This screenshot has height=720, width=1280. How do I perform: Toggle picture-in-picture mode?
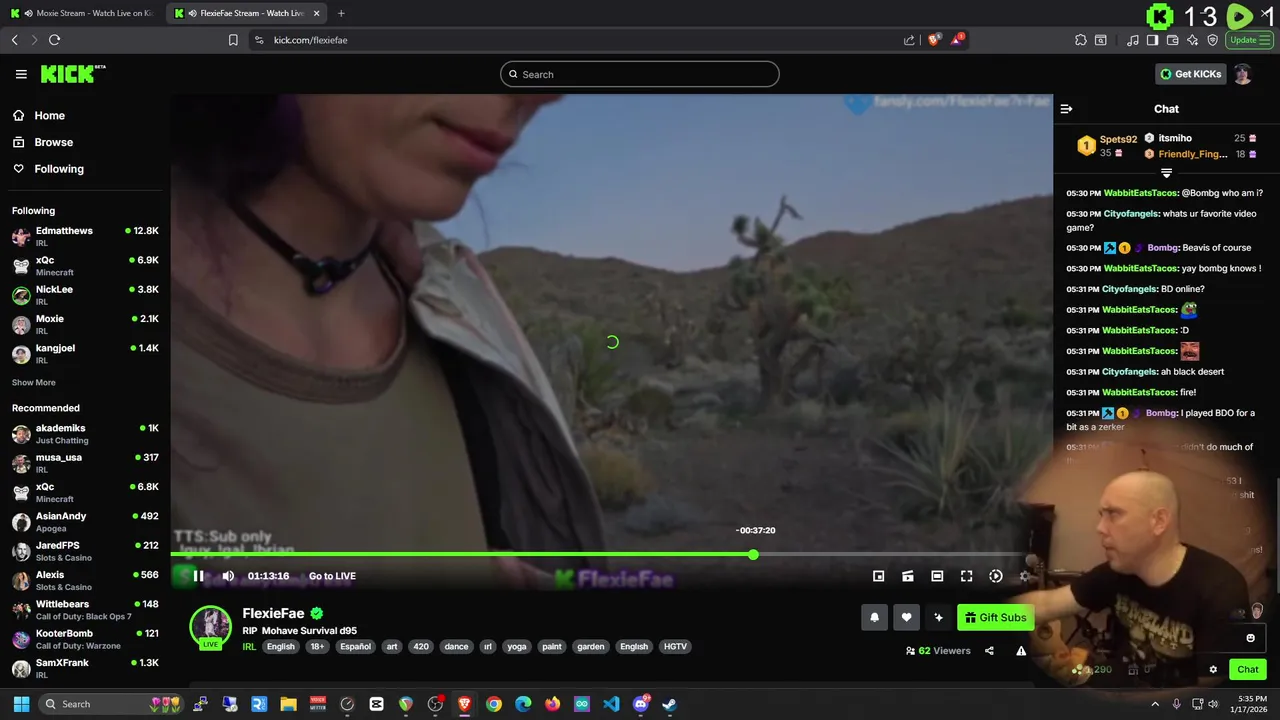pyautogui.click(x=878, y=576)
